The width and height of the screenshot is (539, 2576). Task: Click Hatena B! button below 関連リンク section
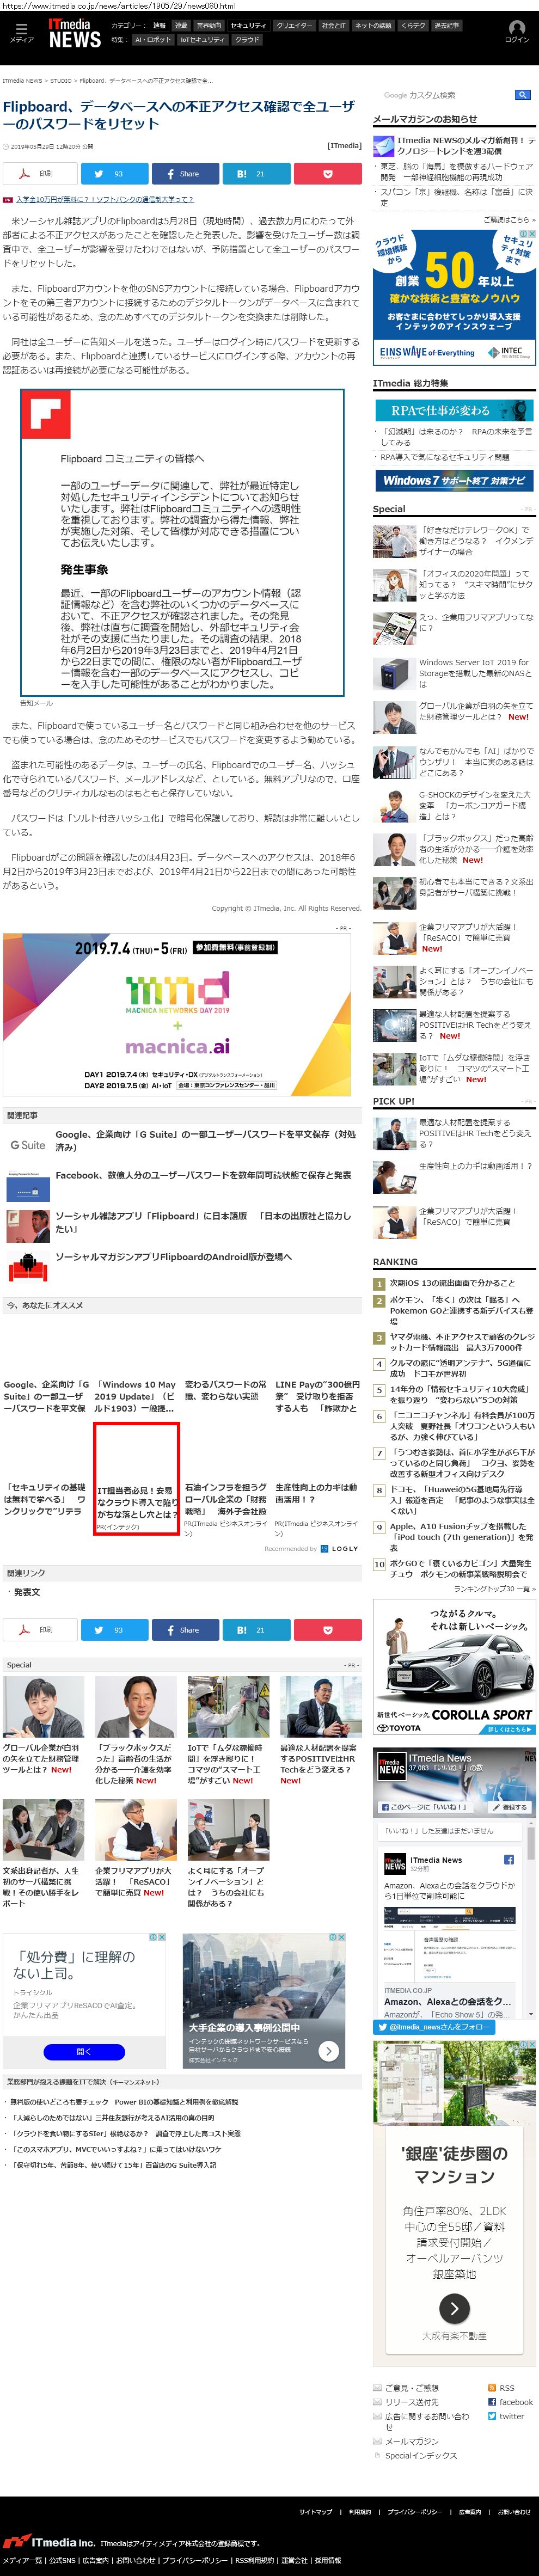[256, 1630]
